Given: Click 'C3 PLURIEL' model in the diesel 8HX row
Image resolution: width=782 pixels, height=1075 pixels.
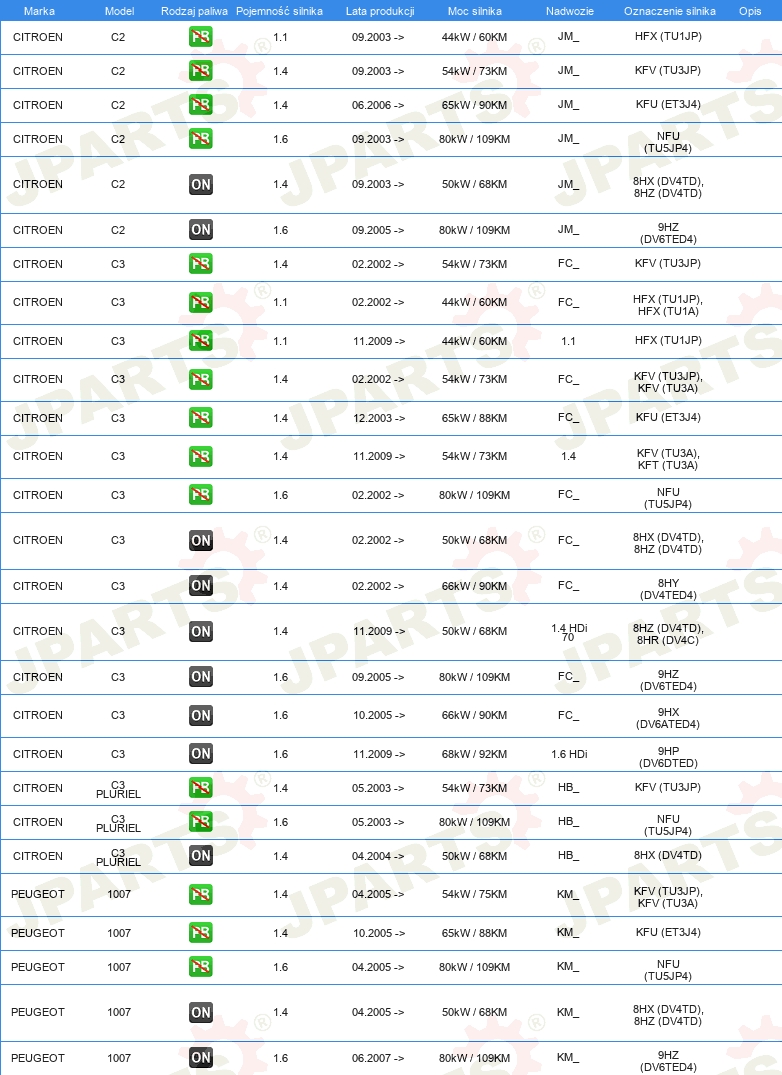Looking at the screenshot, I should tap(119, 857).
